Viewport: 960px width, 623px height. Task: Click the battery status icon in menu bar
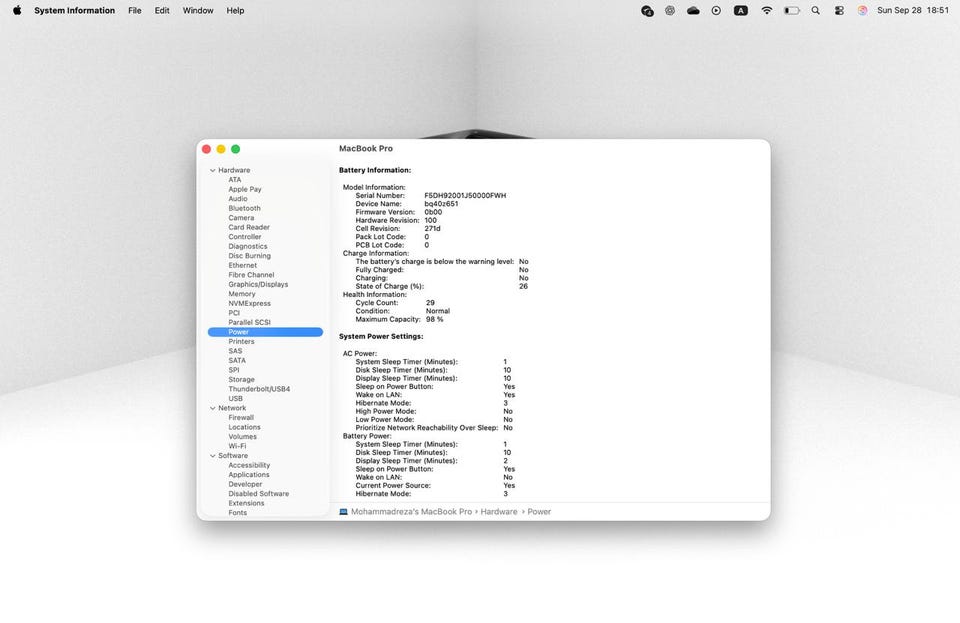click(792, 10)
